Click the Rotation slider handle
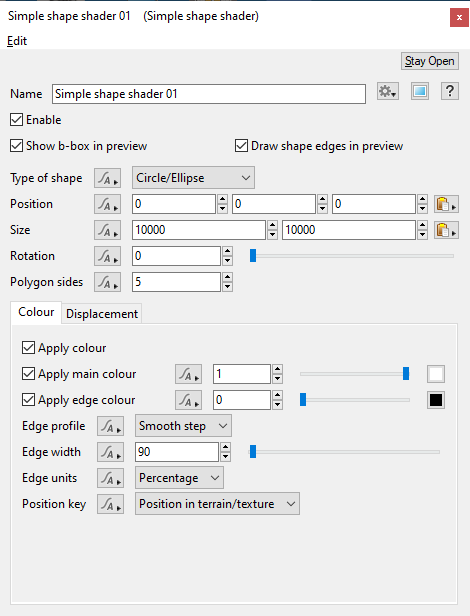470x616 pixels. pos(253,256)
